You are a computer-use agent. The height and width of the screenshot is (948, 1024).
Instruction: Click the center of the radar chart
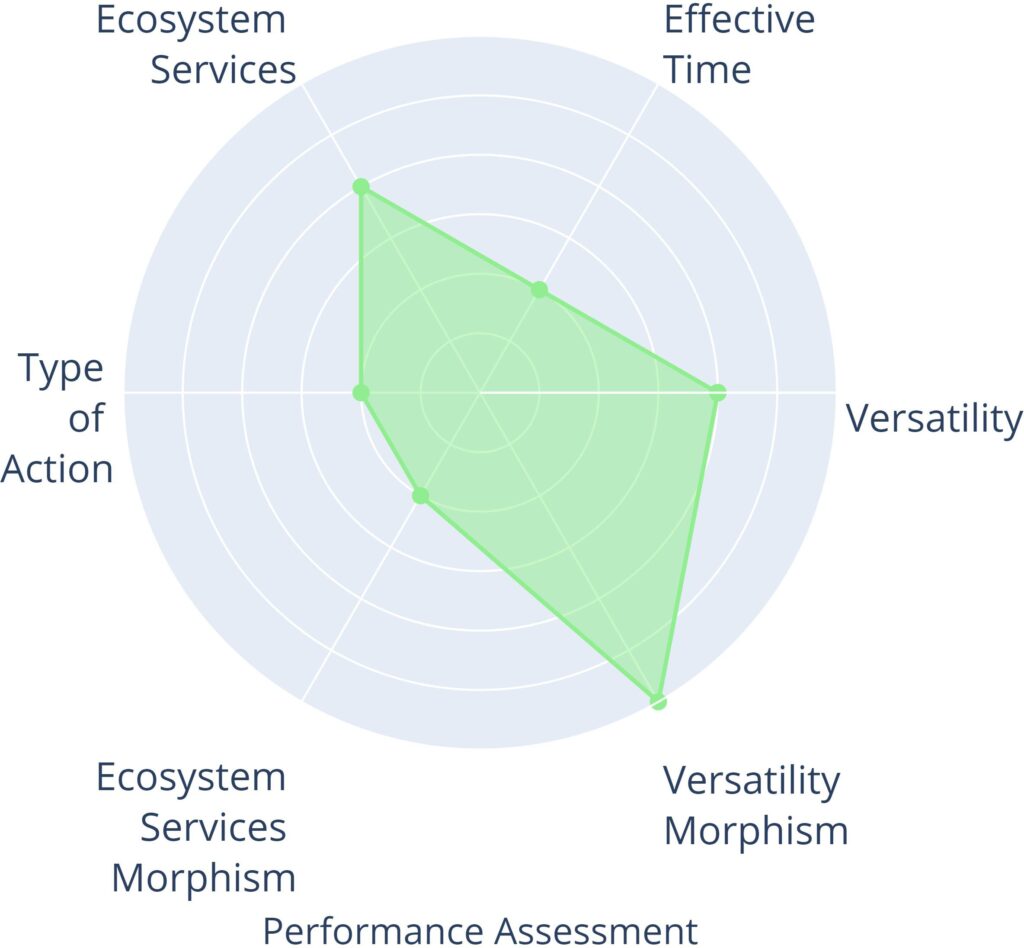click(x=480, y=393)
